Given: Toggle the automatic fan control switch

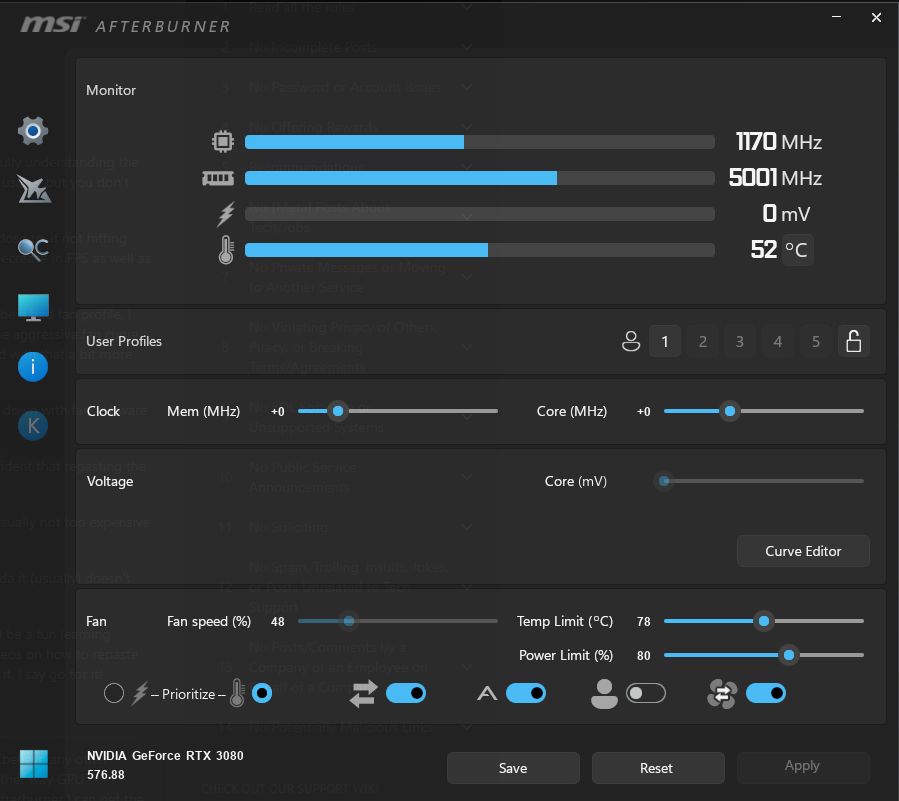Looking at the screenshot, I should tap(526, 693).
